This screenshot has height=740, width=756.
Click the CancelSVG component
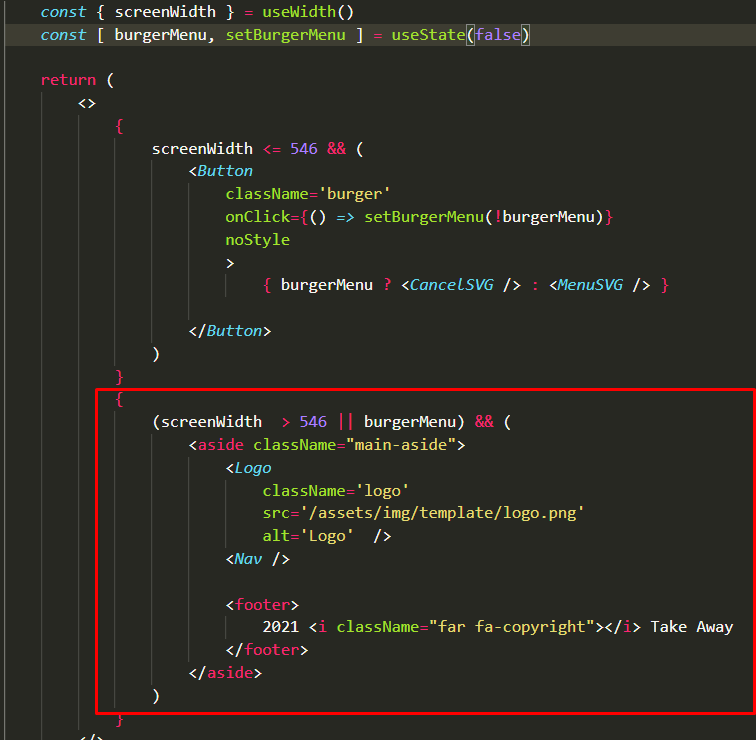point(461,285)
